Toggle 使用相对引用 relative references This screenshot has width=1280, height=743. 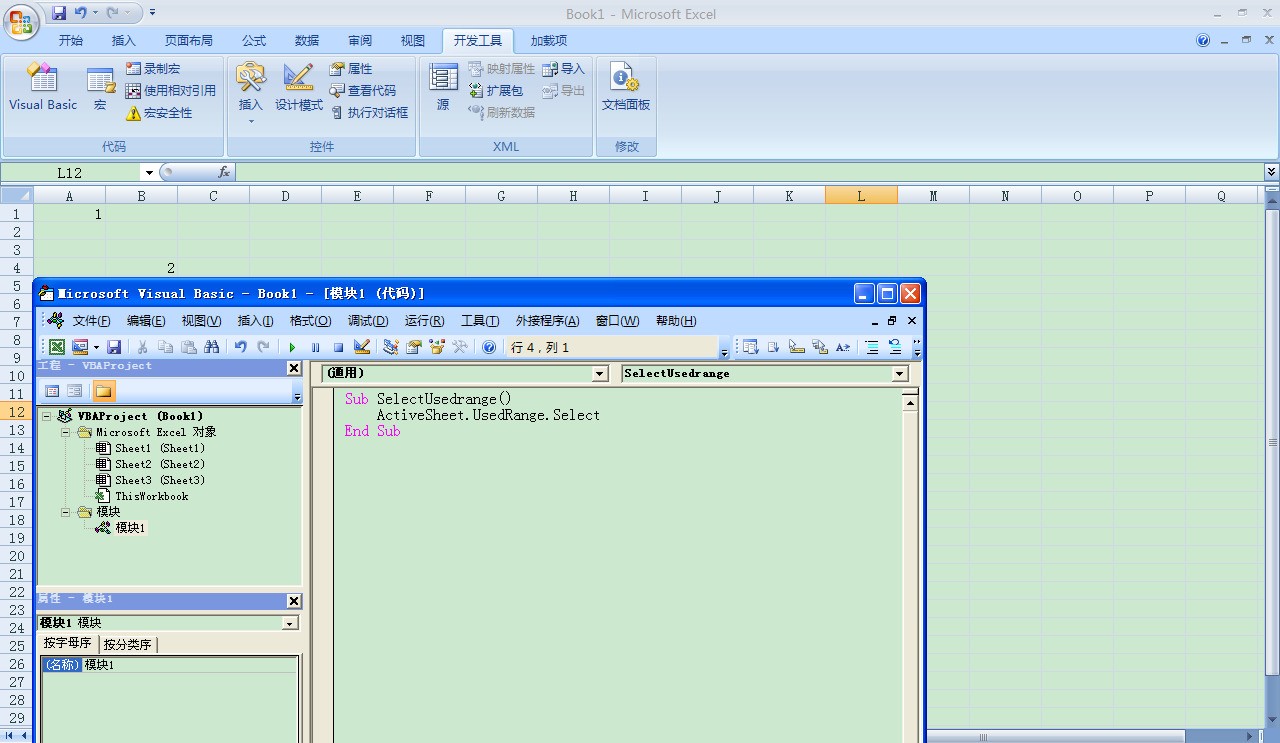pyautogui.click(x=170, y=91)
